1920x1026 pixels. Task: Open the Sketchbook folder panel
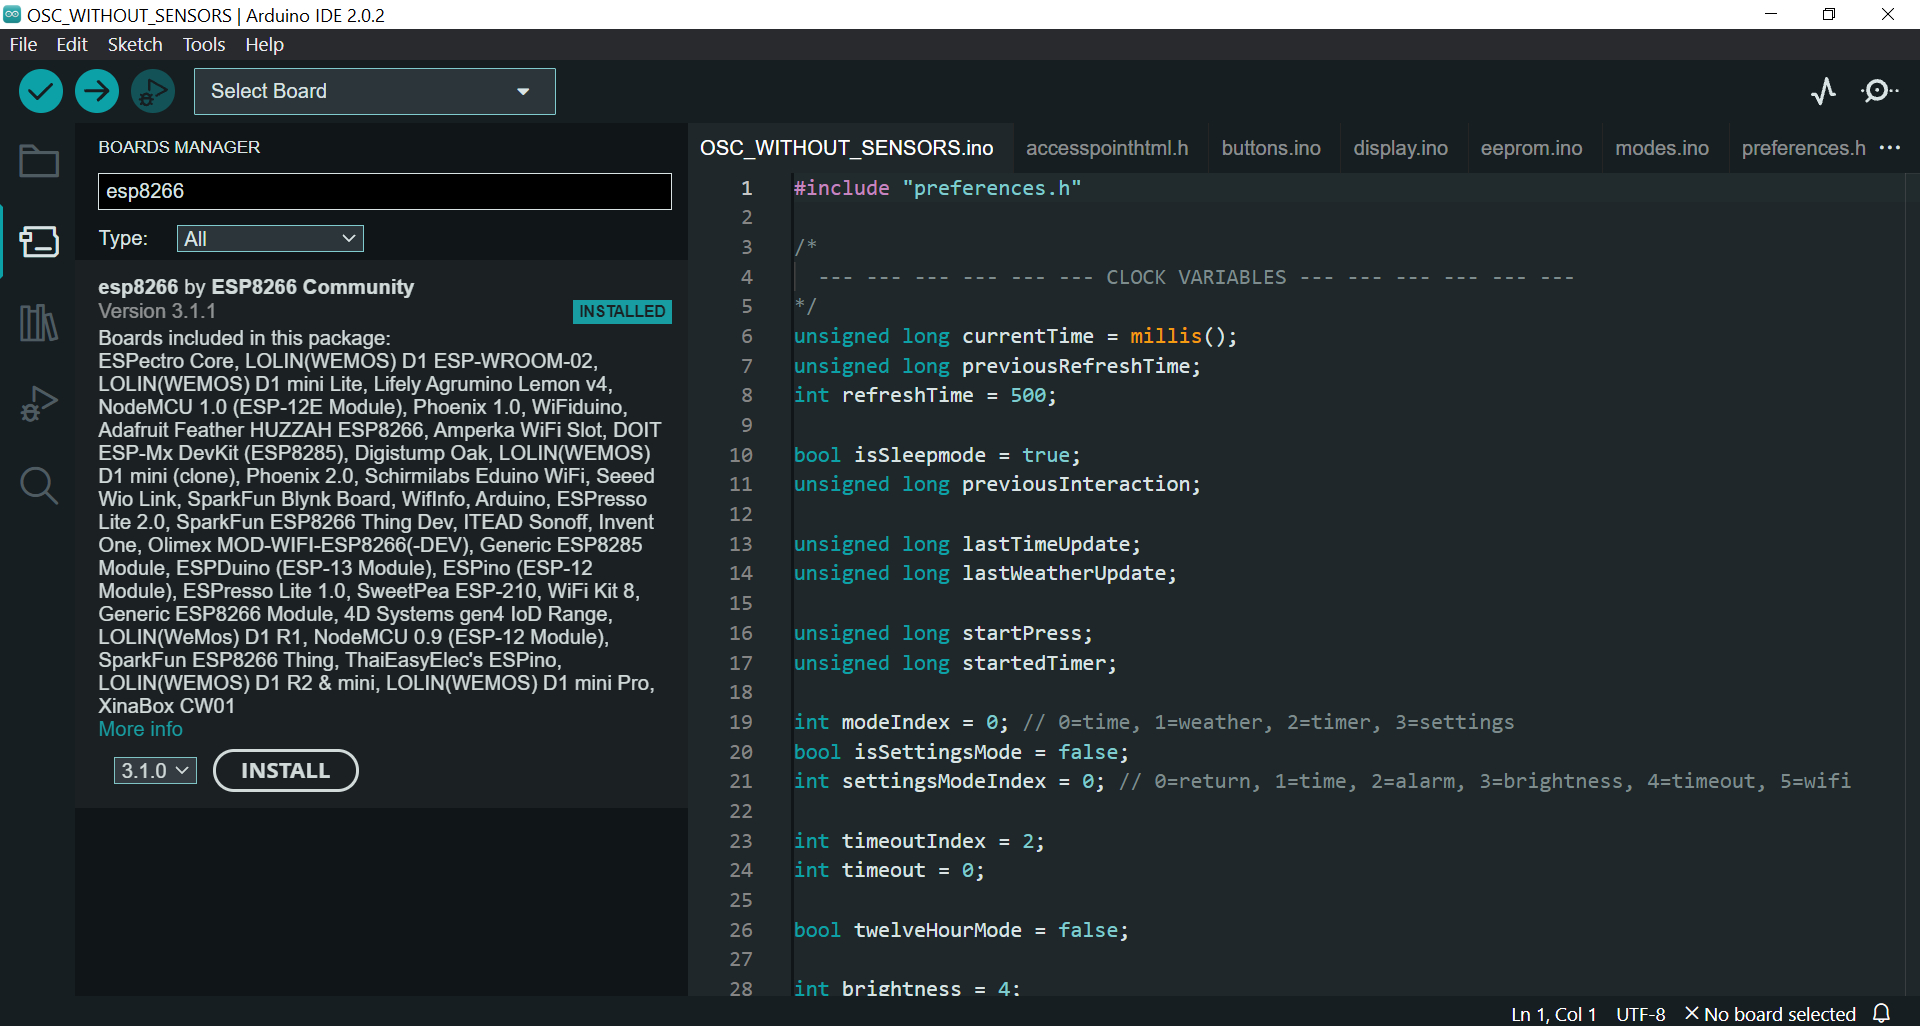pos(39,161)
